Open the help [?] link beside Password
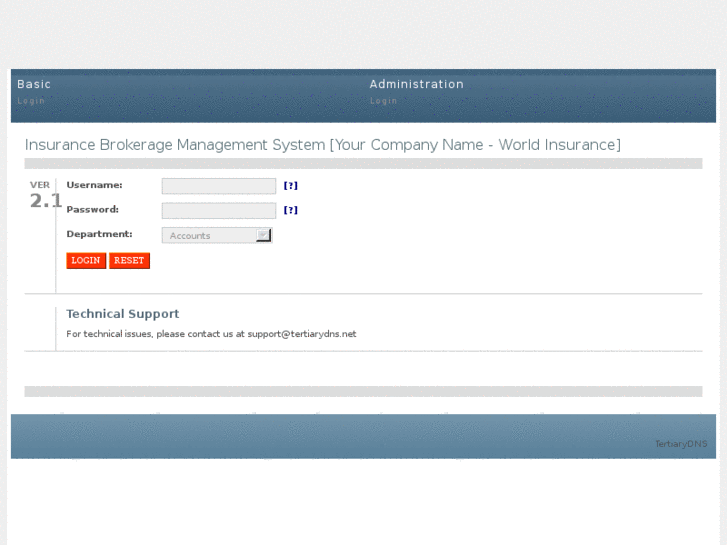727x545 pixels. point(291,210)
